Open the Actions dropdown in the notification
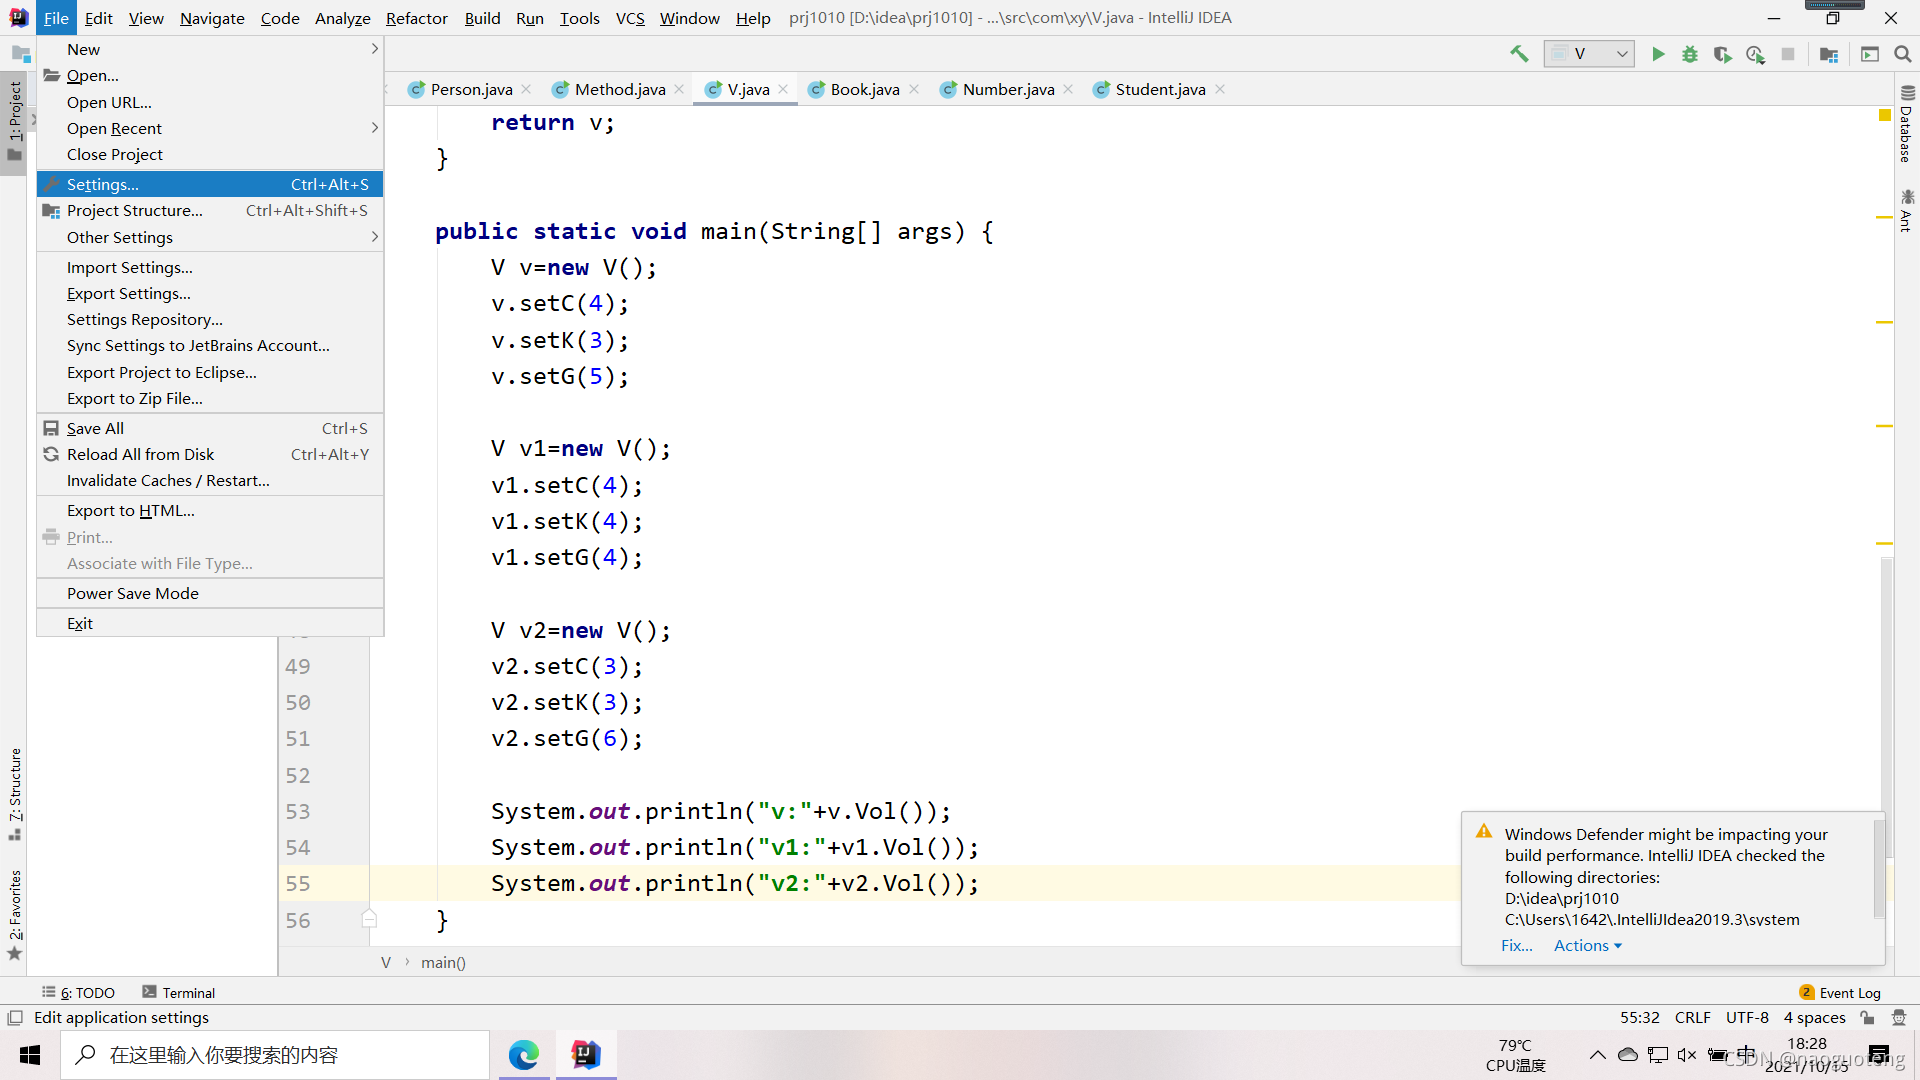This screenshot has height=1080, width=1920. (x=1587, y=945)
